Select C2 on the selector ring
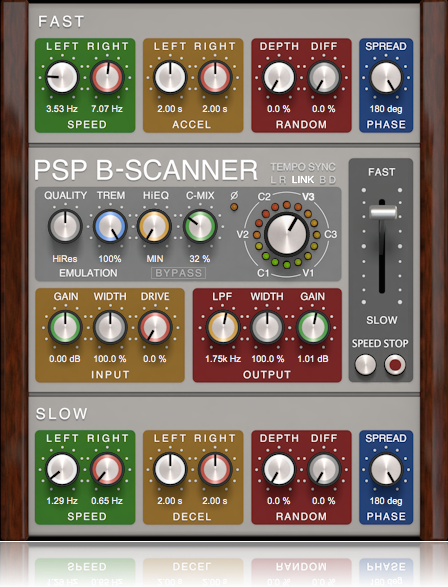448x587 pixels. 264,197
